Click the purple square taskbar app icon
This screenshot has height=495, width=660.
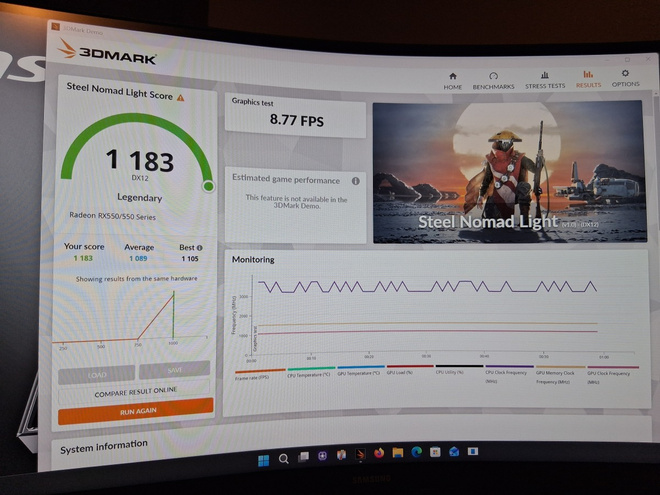click(322, 456)
